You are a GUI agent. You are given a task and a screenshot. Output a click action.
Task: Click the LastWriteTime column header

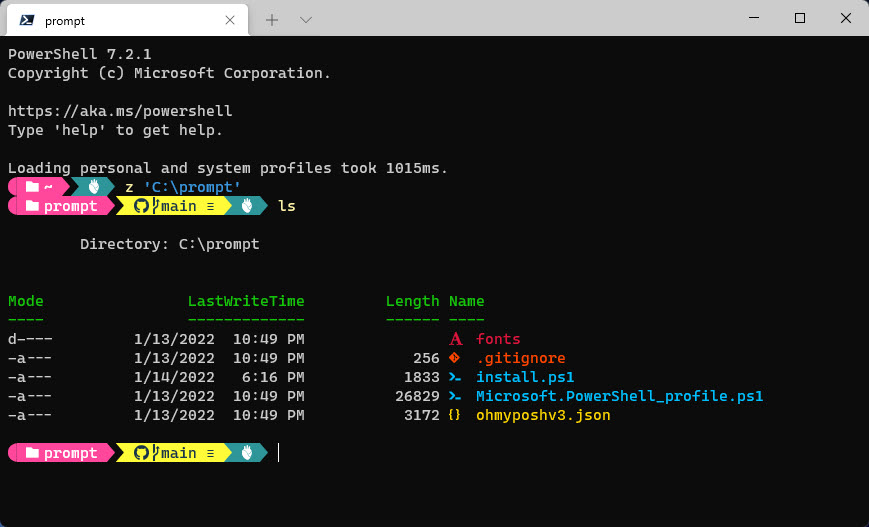click(246, 301)
